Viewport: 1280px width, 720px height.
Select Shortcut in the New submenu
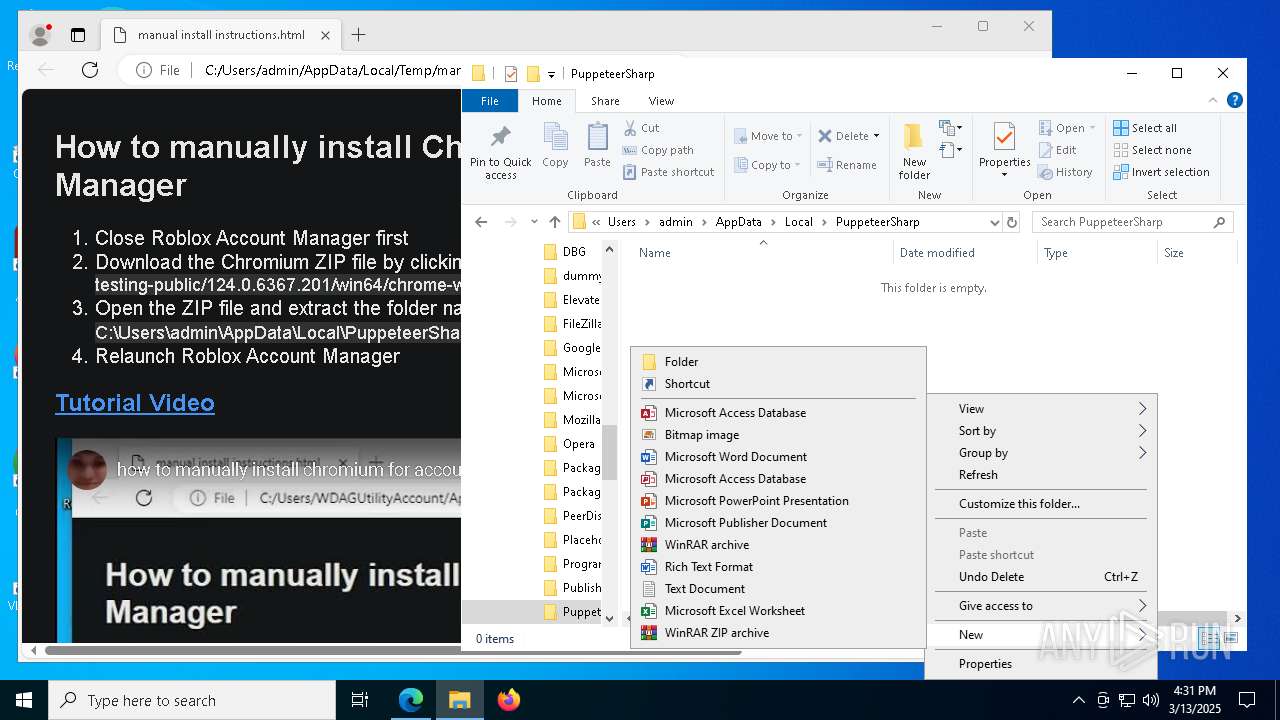click(x=778, y=384)
